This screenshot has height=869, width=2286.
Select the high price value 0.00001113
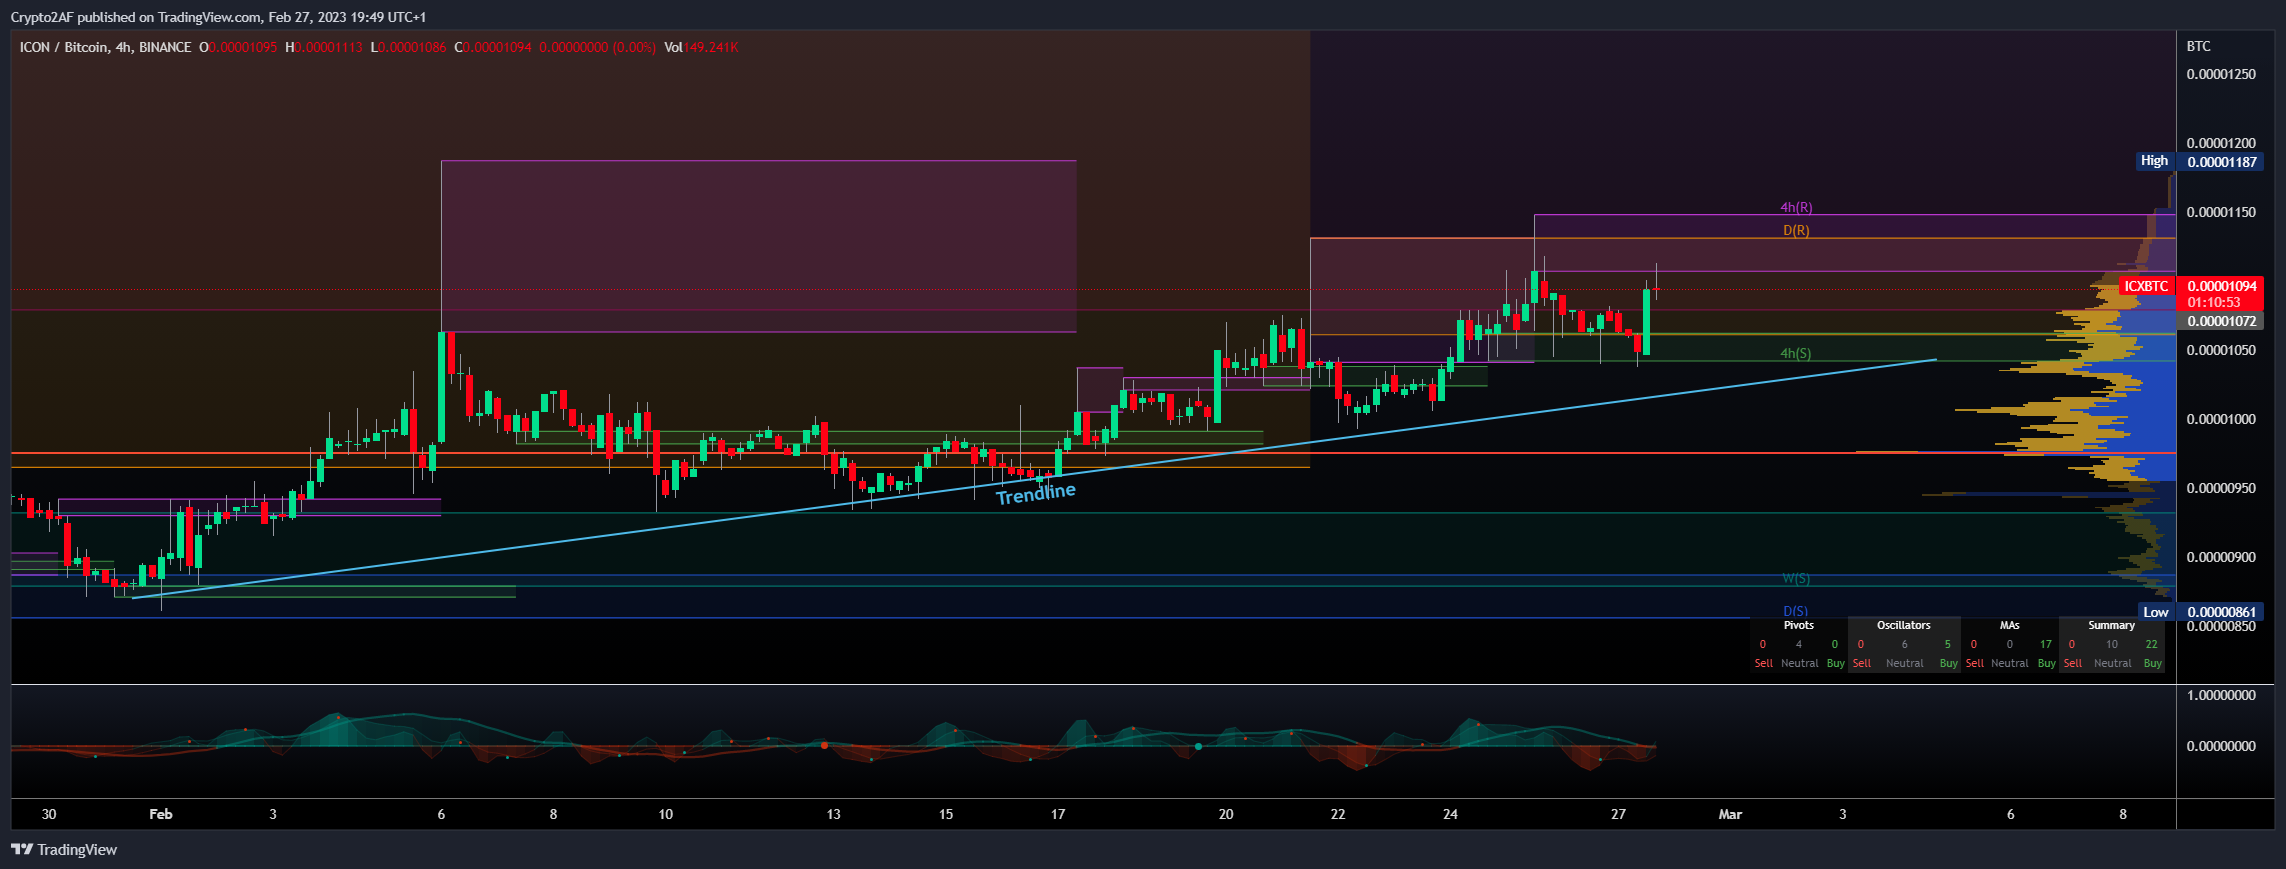pos(329,47)
